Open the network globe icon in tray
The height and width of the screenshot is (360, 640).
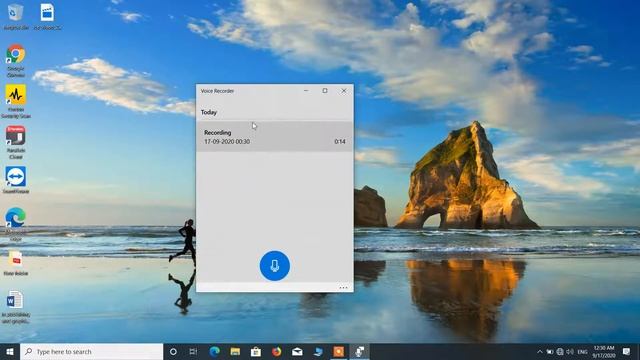click(560, 351)
